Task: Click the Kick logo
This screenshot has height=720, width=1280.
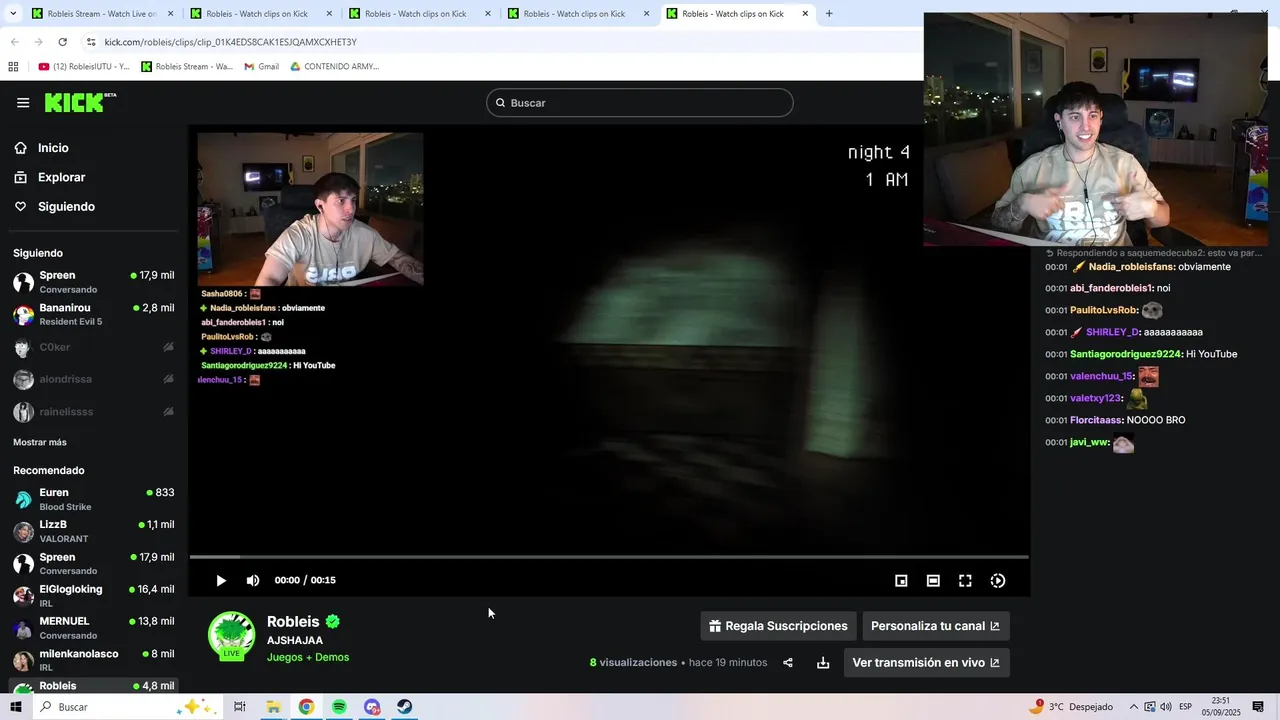Action: pyautogui.click(x=80, y=102)
